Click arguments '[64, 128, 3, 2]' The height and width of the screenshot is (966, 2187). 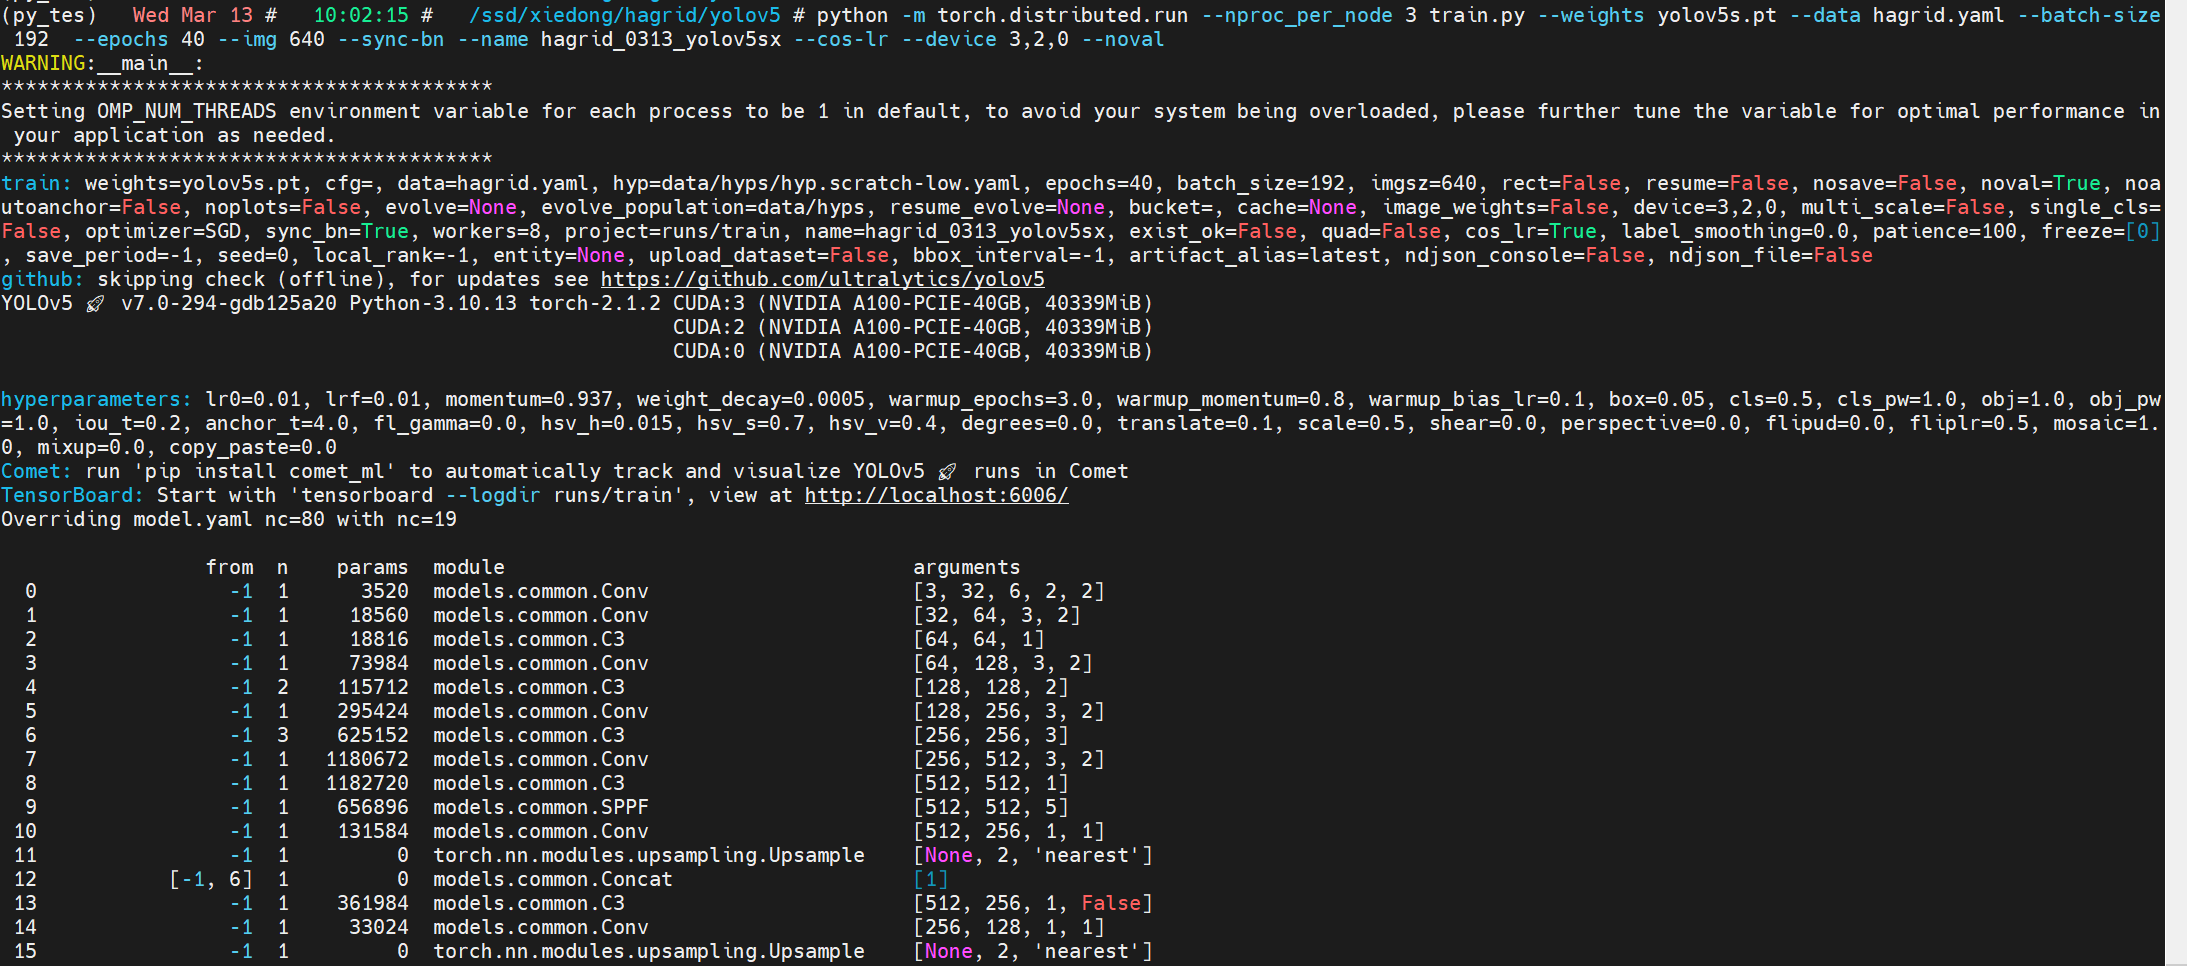(x=1002, y=663)
